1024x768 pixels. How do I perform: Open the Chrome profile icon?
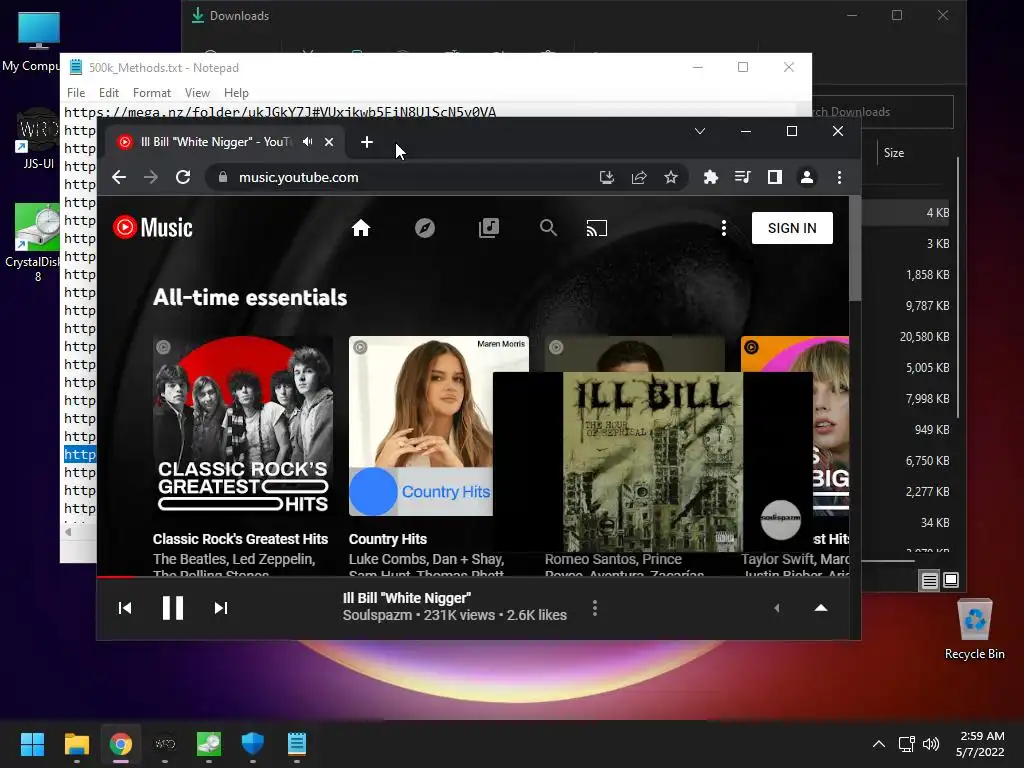coord(807,177)
